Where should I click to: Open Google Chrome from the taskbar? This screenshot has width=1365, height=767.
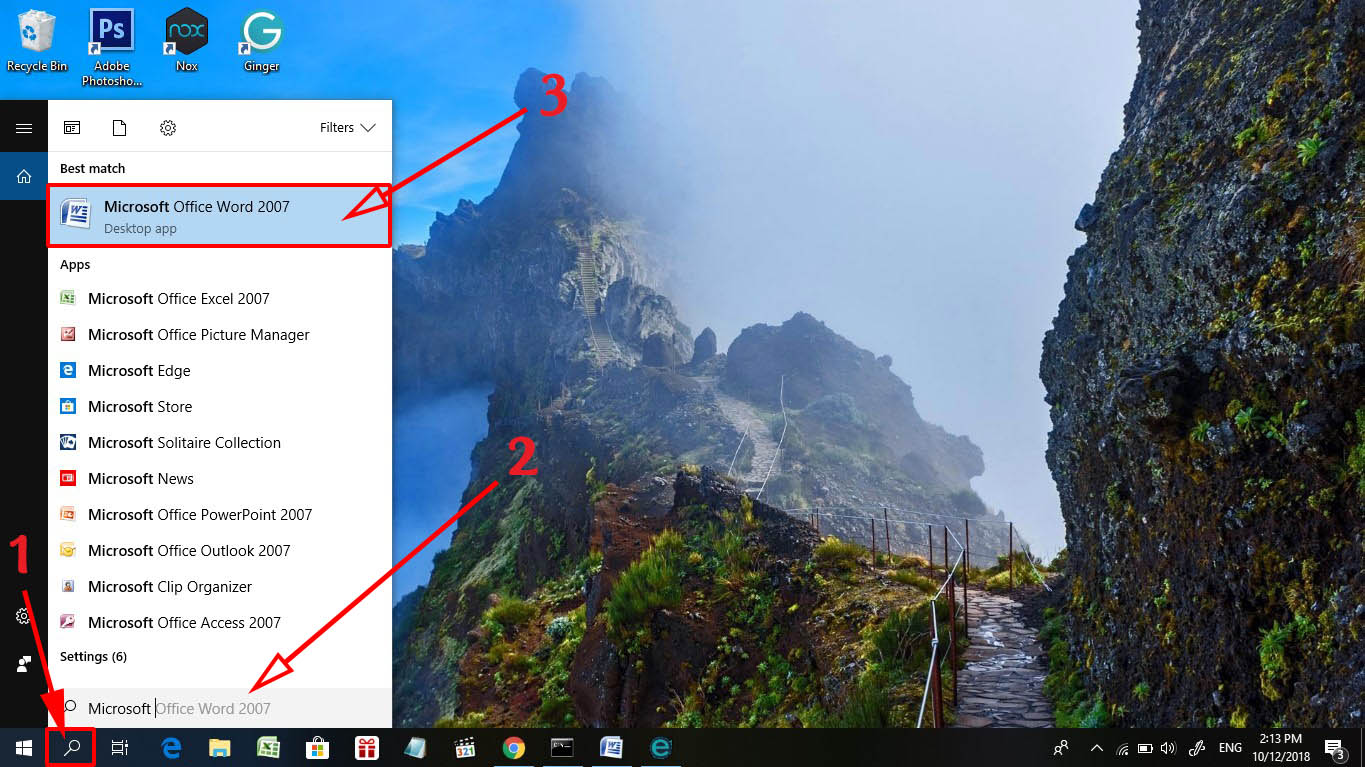tap(514, 748)
